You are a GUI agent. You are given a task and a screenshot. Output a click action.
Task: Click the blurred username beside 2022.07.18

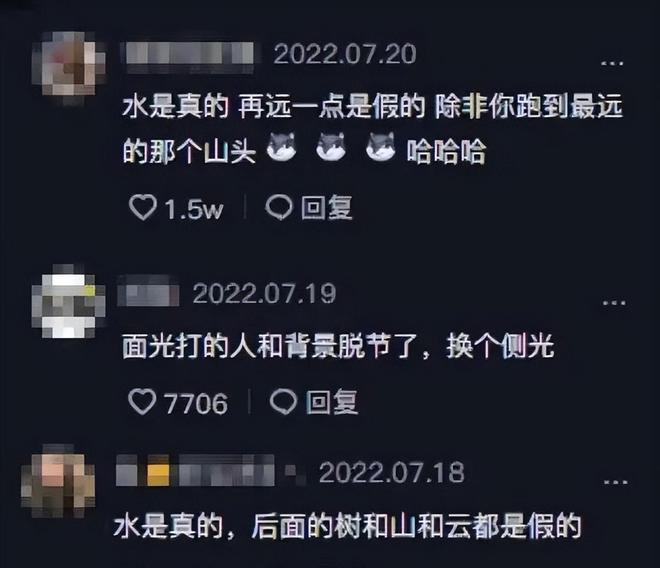pyautogui.click(x=195, y=471)
